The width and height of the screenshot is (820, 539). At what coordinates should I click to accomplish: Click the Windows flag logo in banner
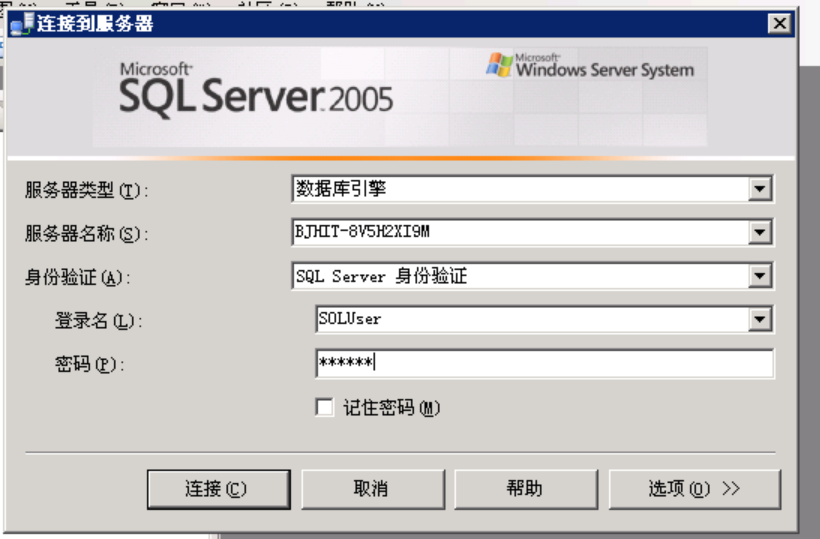point(499,65)
